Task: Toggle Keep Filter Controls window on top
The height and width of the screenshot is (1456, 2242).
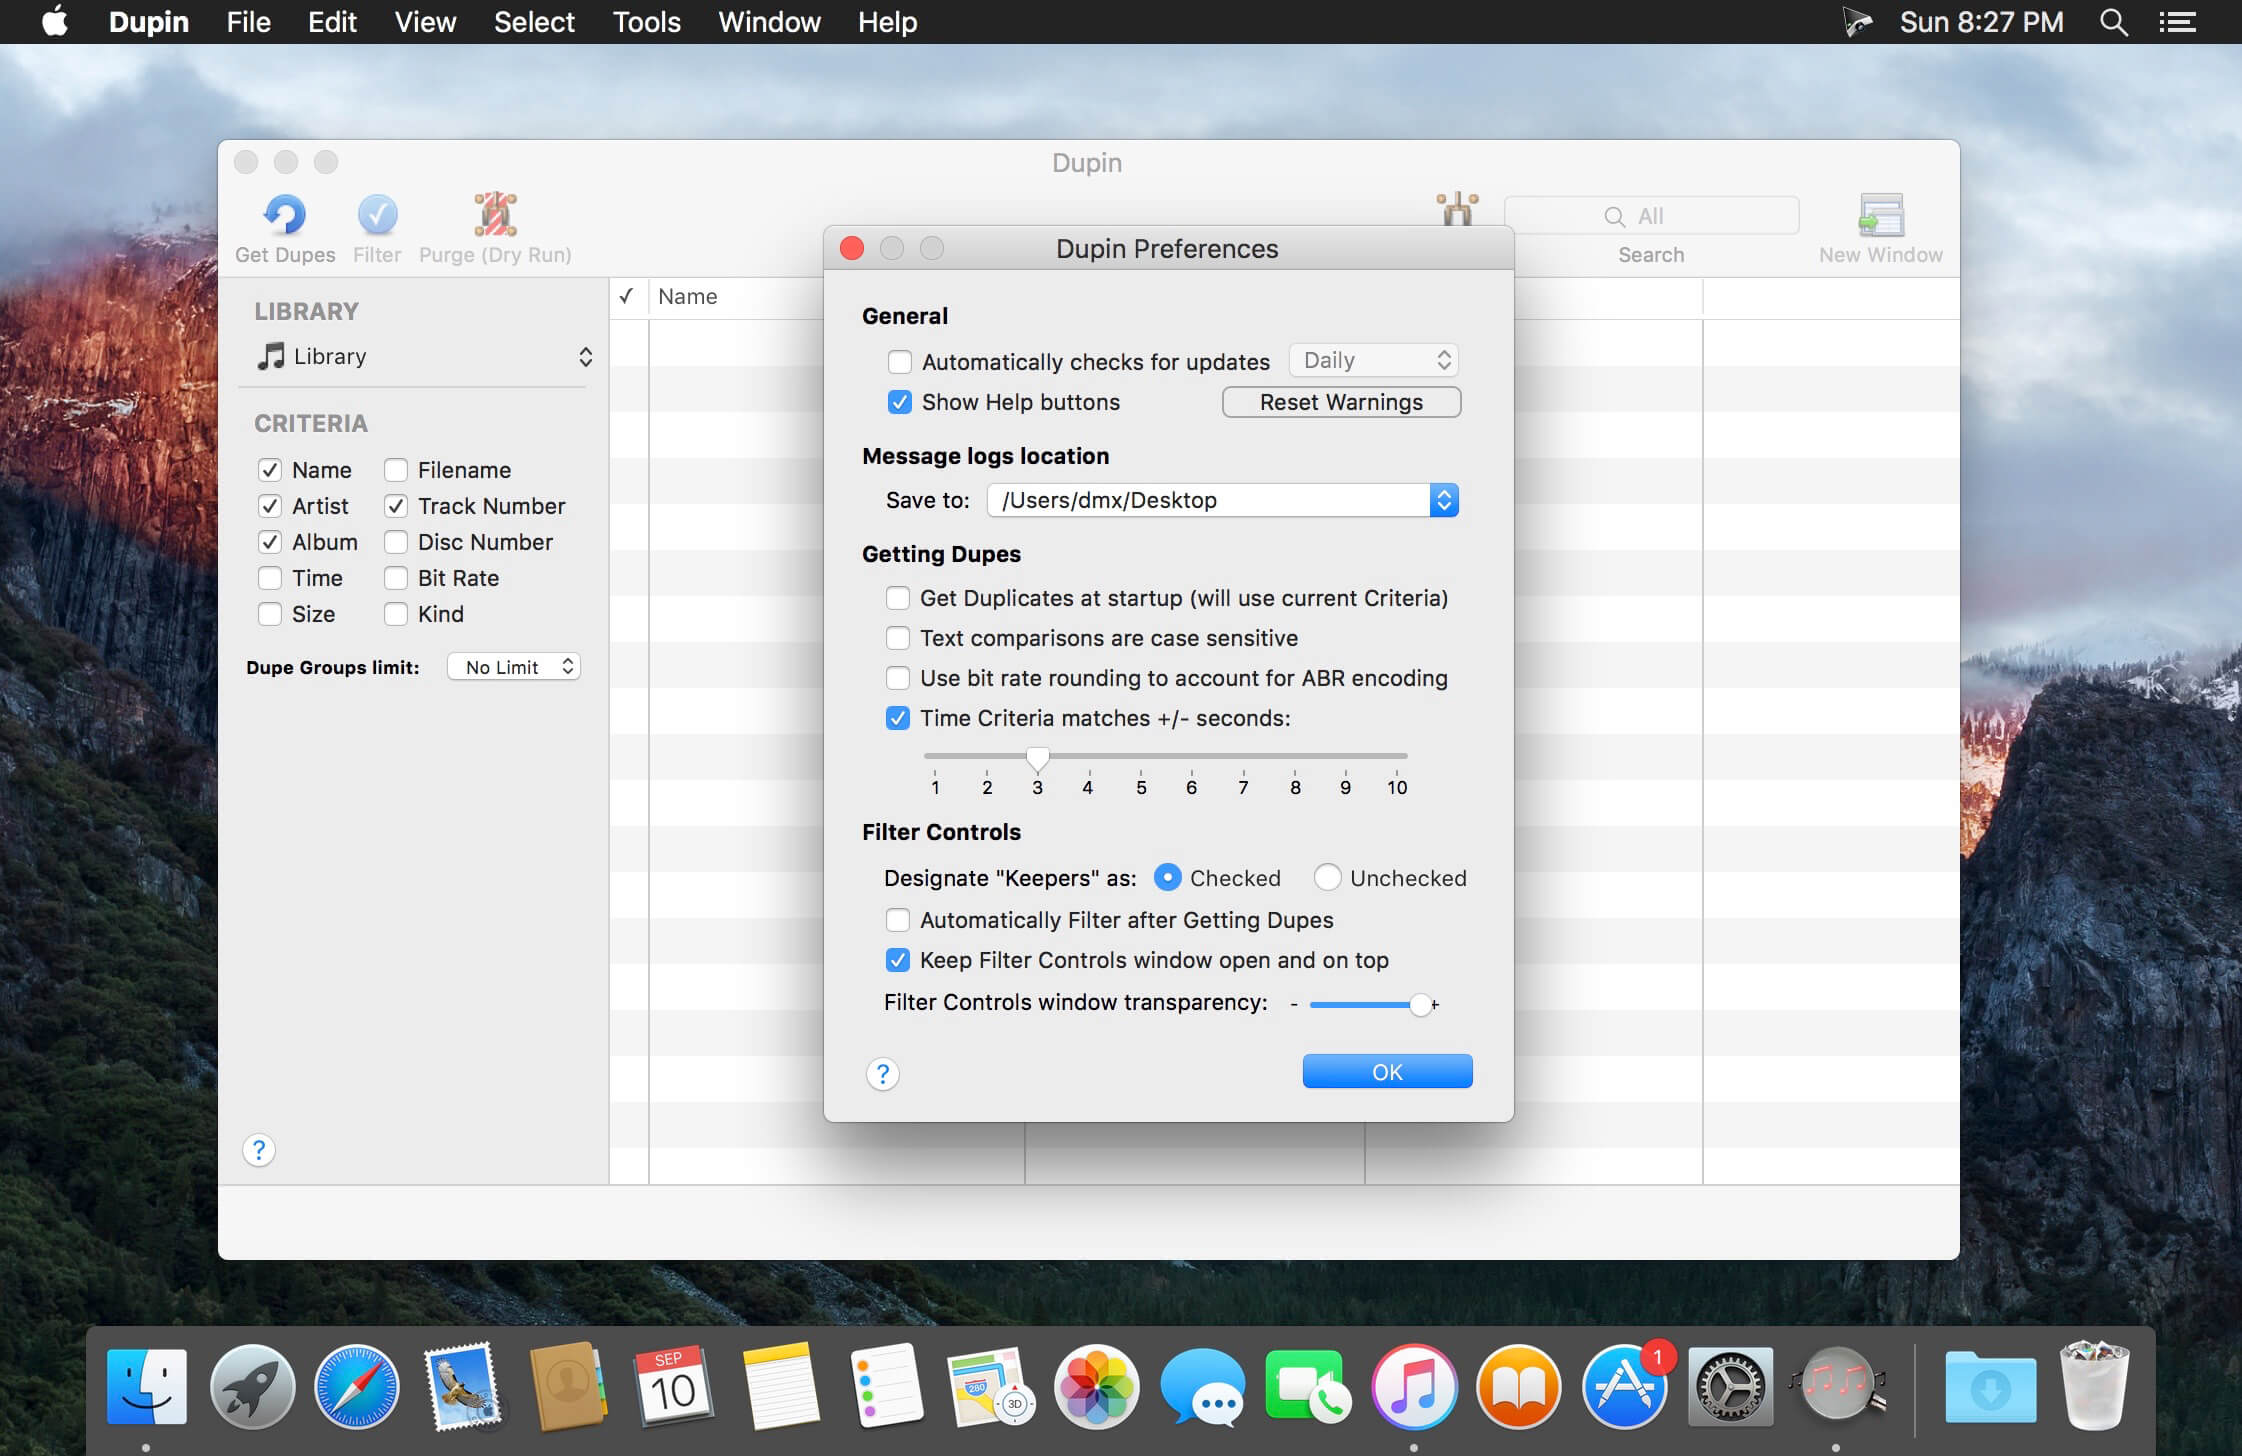Action: pos(898,960)
